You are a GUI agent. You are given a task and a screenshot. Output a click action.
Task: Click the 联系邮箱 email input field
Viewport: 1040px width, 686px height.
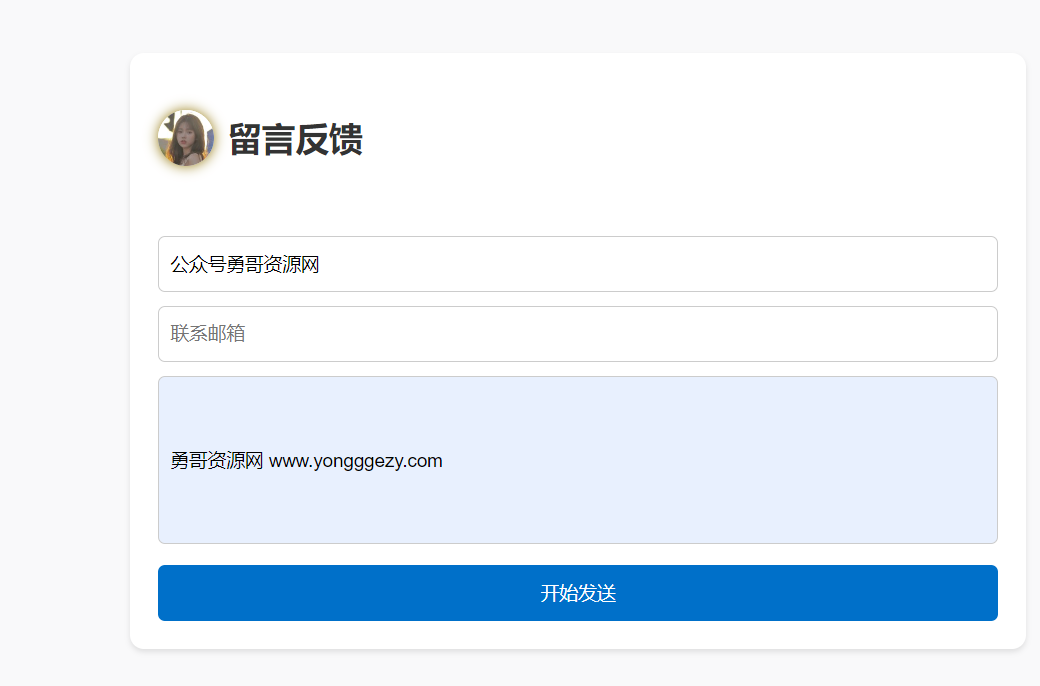[x=578, y=334]
